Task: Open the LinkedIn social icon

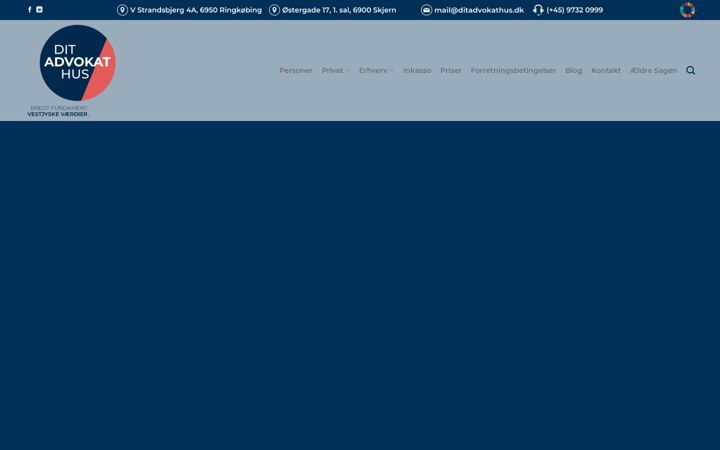Action: point(39,10)
